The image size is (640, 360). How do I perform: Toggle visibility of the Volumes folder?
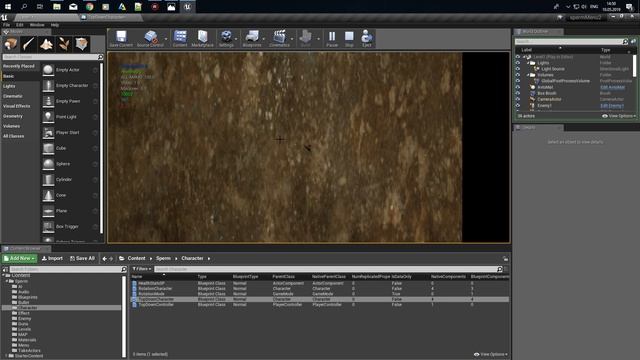click(518, 75)
